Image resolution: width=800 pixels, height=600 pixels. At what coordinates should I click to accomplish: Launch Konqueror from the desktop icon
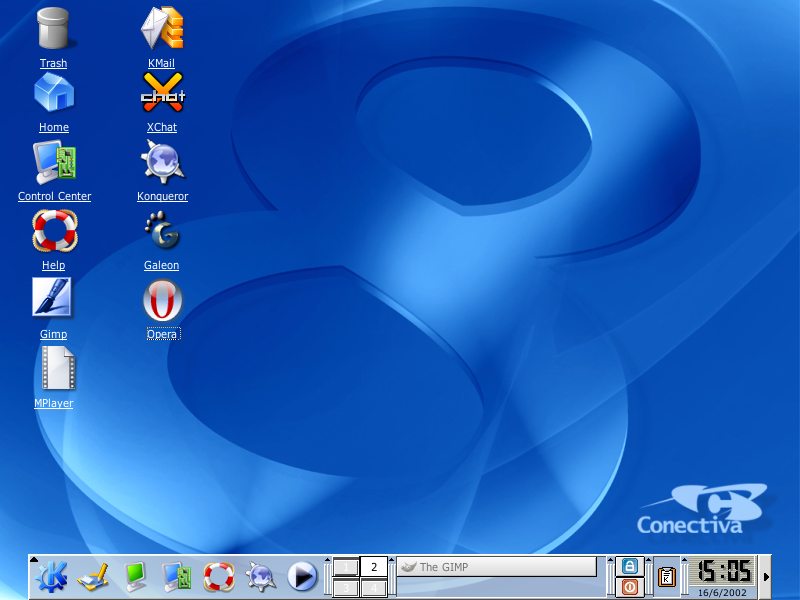pyautogui.click(x=163, y=161)
